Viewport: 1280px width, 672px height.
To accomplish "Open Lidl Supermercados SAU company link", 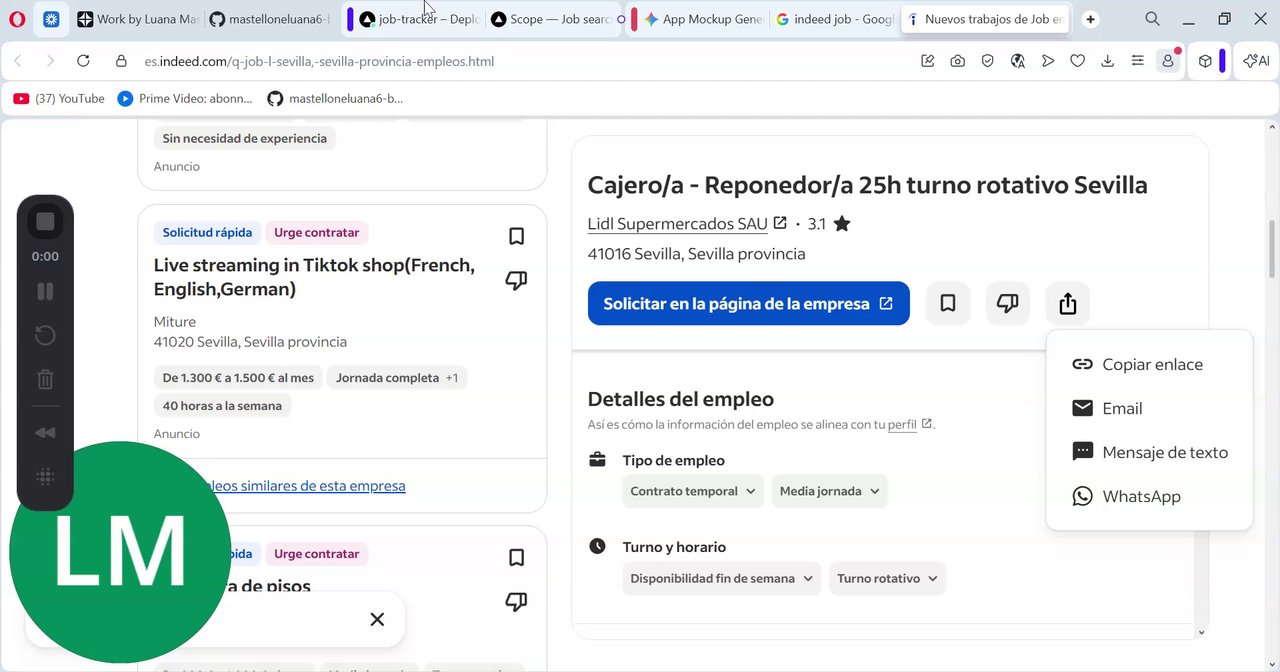I will (x=687, y=224).
